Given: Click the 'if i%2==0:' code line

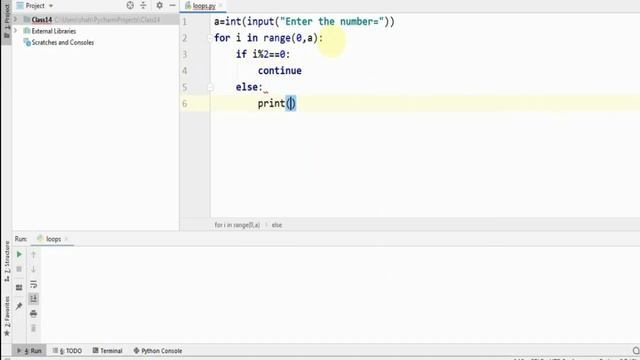Looking at the screenshot, I should coord(263,54).
